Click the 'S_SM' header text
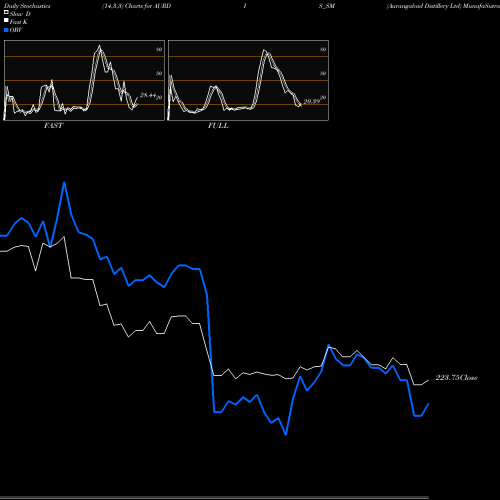Screen dimensions: 500x500 [x=327, y=6]
